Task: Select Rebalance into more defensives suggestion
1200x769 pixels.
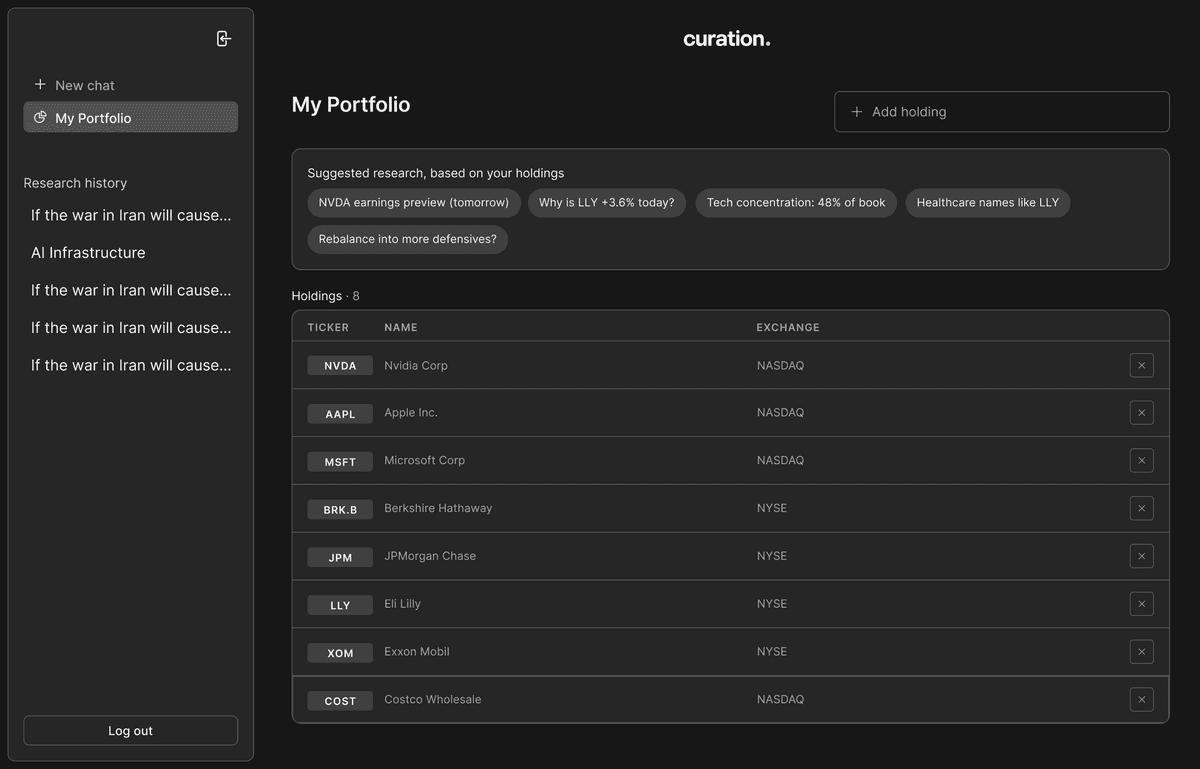Action: 408,239
